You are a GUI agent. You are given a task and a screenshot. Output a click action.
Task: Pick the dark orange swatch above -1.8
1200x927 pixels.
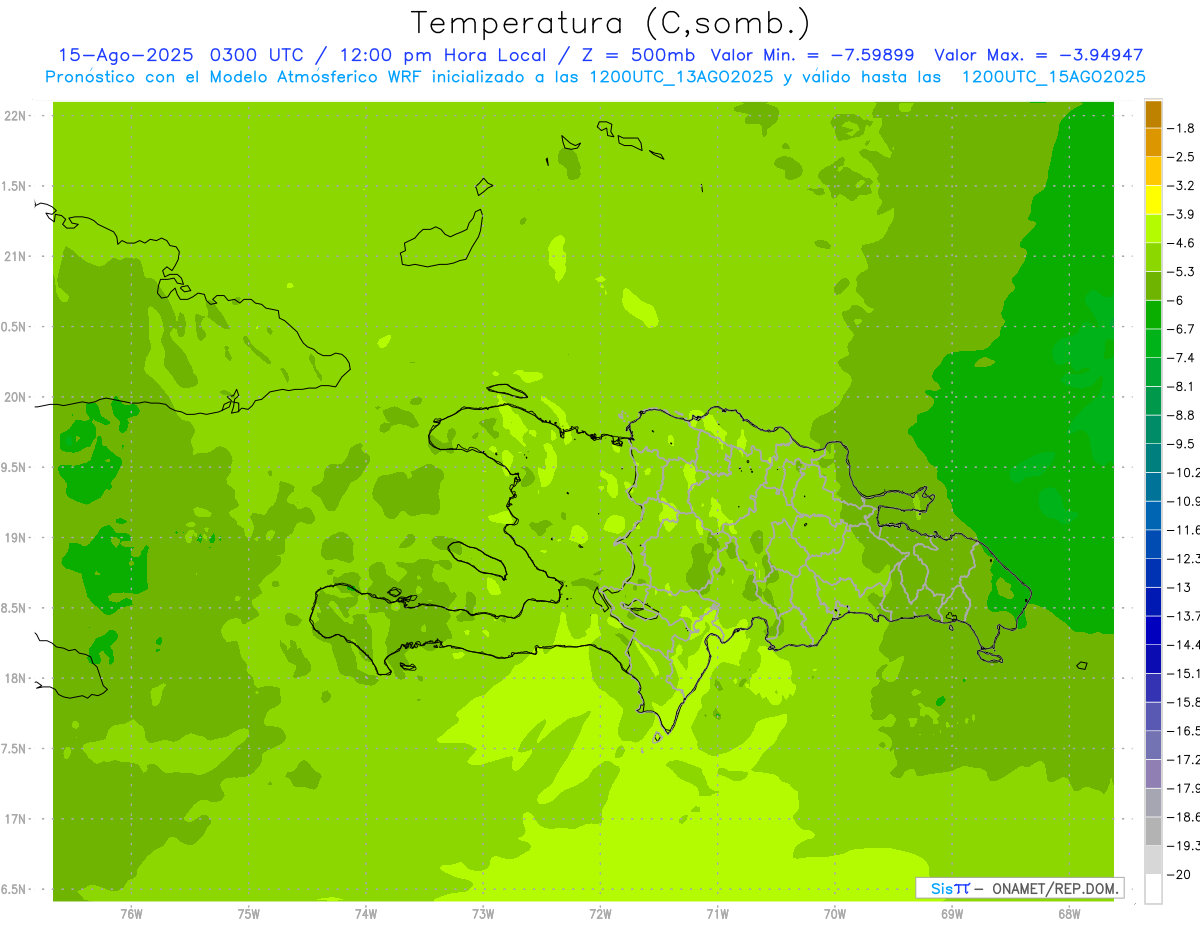pos(1153,114)
